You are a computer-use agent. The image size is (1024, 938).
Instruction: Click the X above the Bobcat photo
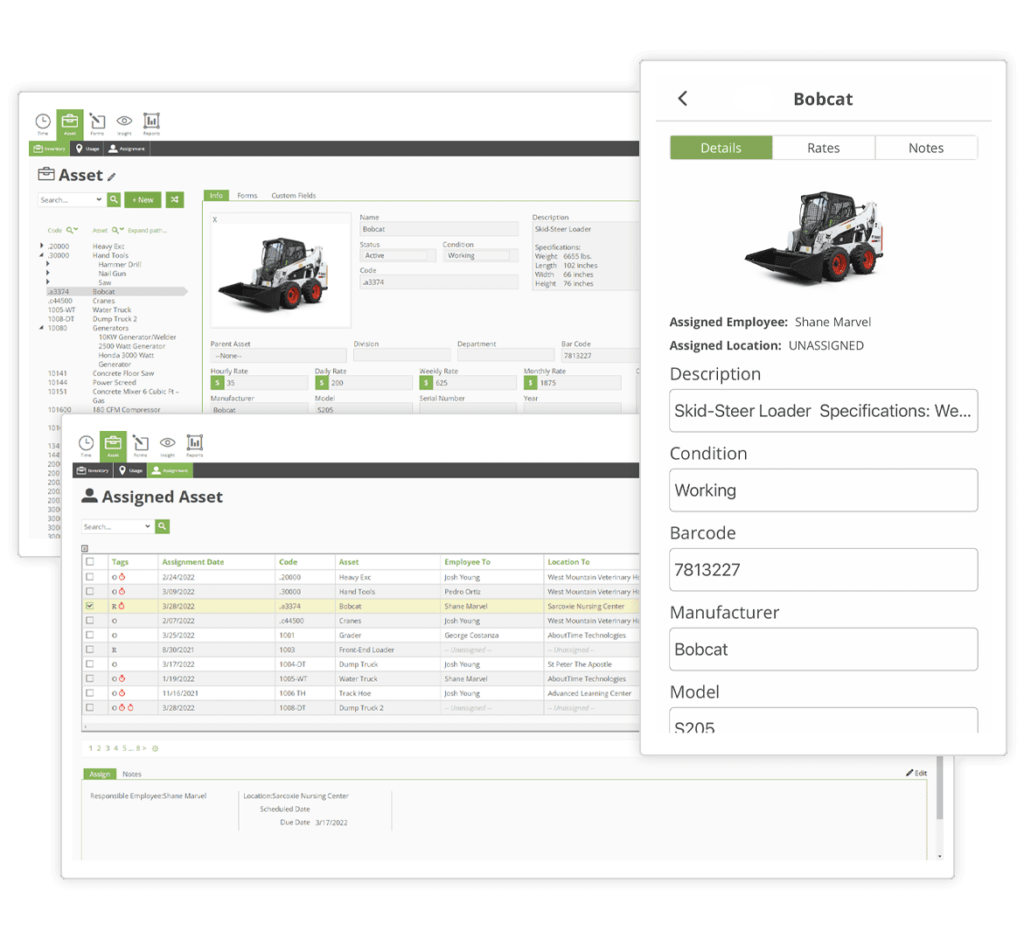[x=215, y=219]
